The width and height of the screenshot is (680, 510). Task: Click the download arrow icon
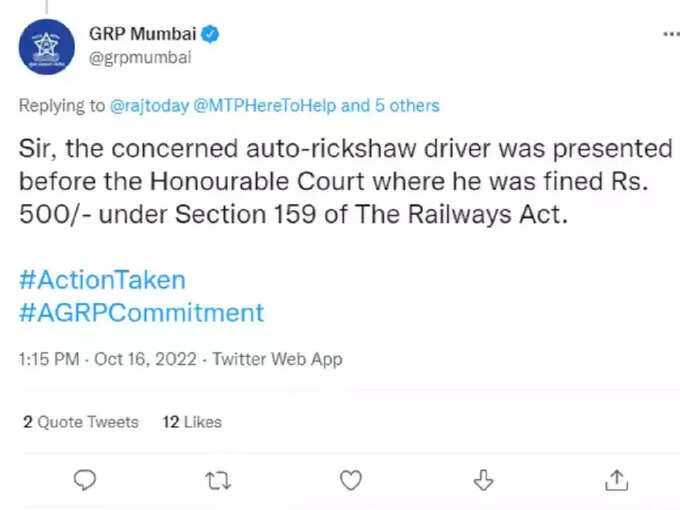[x=483, y=480]
